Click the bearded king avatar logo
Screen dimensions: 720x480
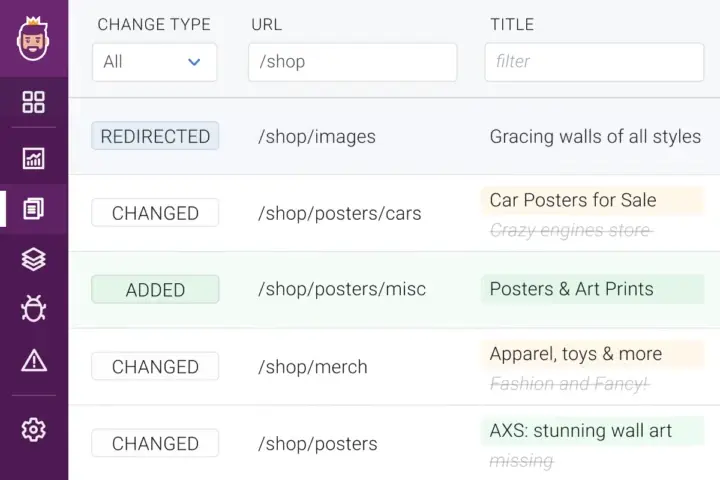click(x=34, y=36)
